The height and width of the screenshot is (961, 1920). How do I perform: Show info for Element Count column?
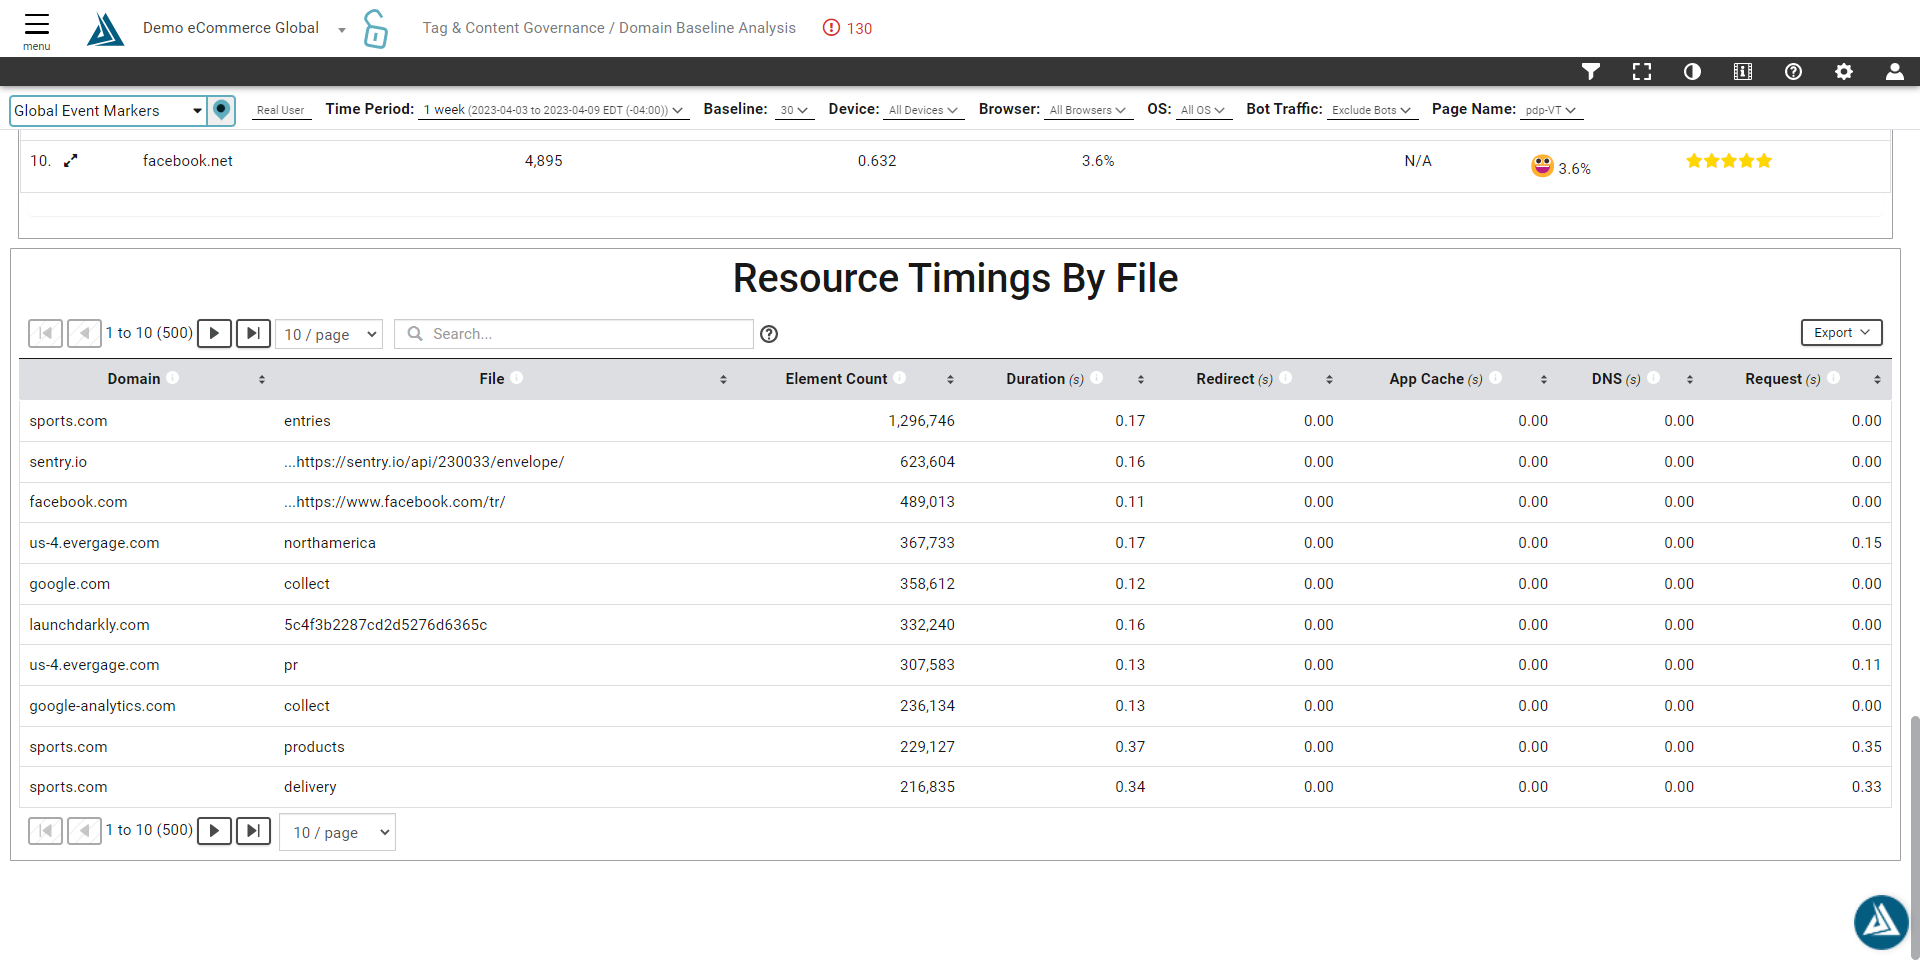point(900,377)
